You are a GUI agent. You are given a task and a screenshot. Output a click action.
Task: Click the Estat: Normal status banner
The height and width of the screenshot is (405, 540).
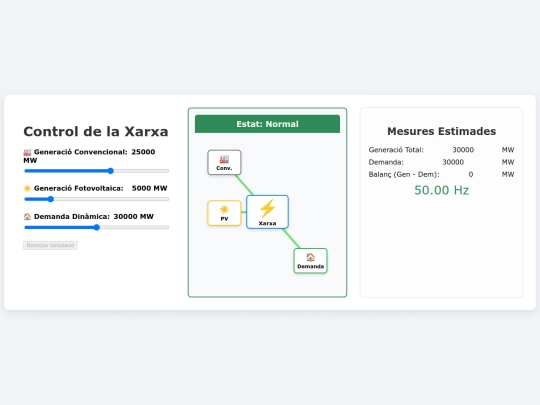pos(267,124)
